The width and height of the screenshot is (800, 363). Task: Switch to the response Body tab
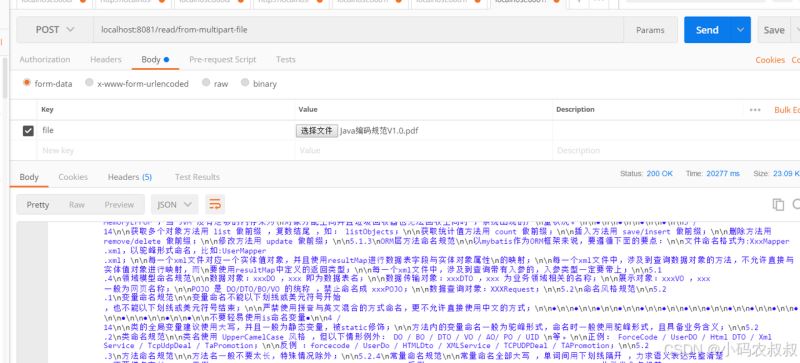(29, 177)
